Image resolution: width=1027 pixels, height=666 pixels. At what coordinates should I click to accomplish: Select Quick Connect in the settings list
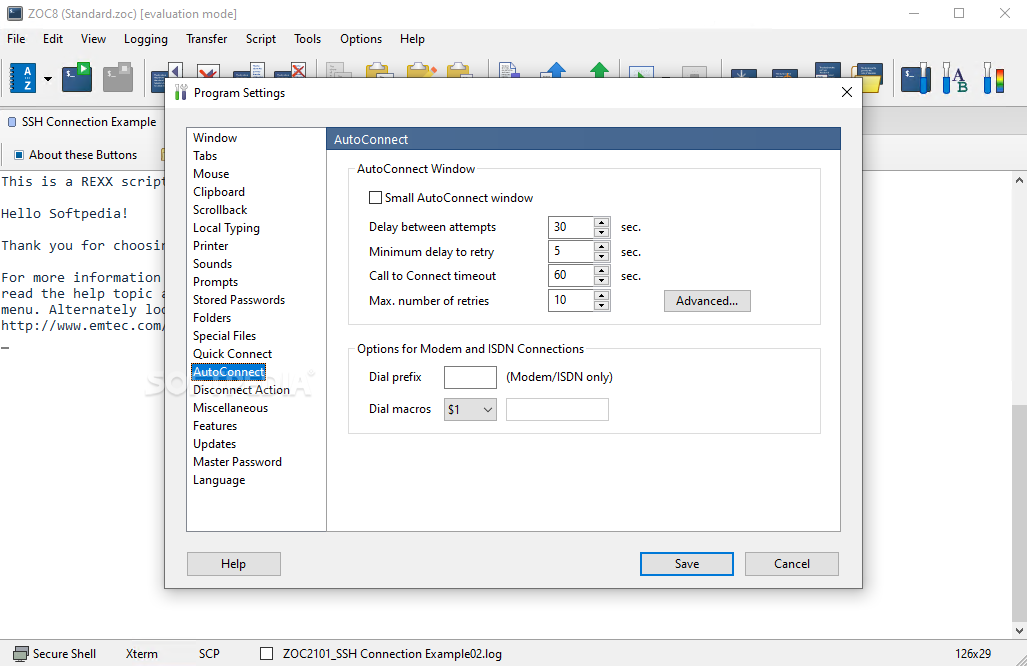pyautogui.click(x=232, y=354)
